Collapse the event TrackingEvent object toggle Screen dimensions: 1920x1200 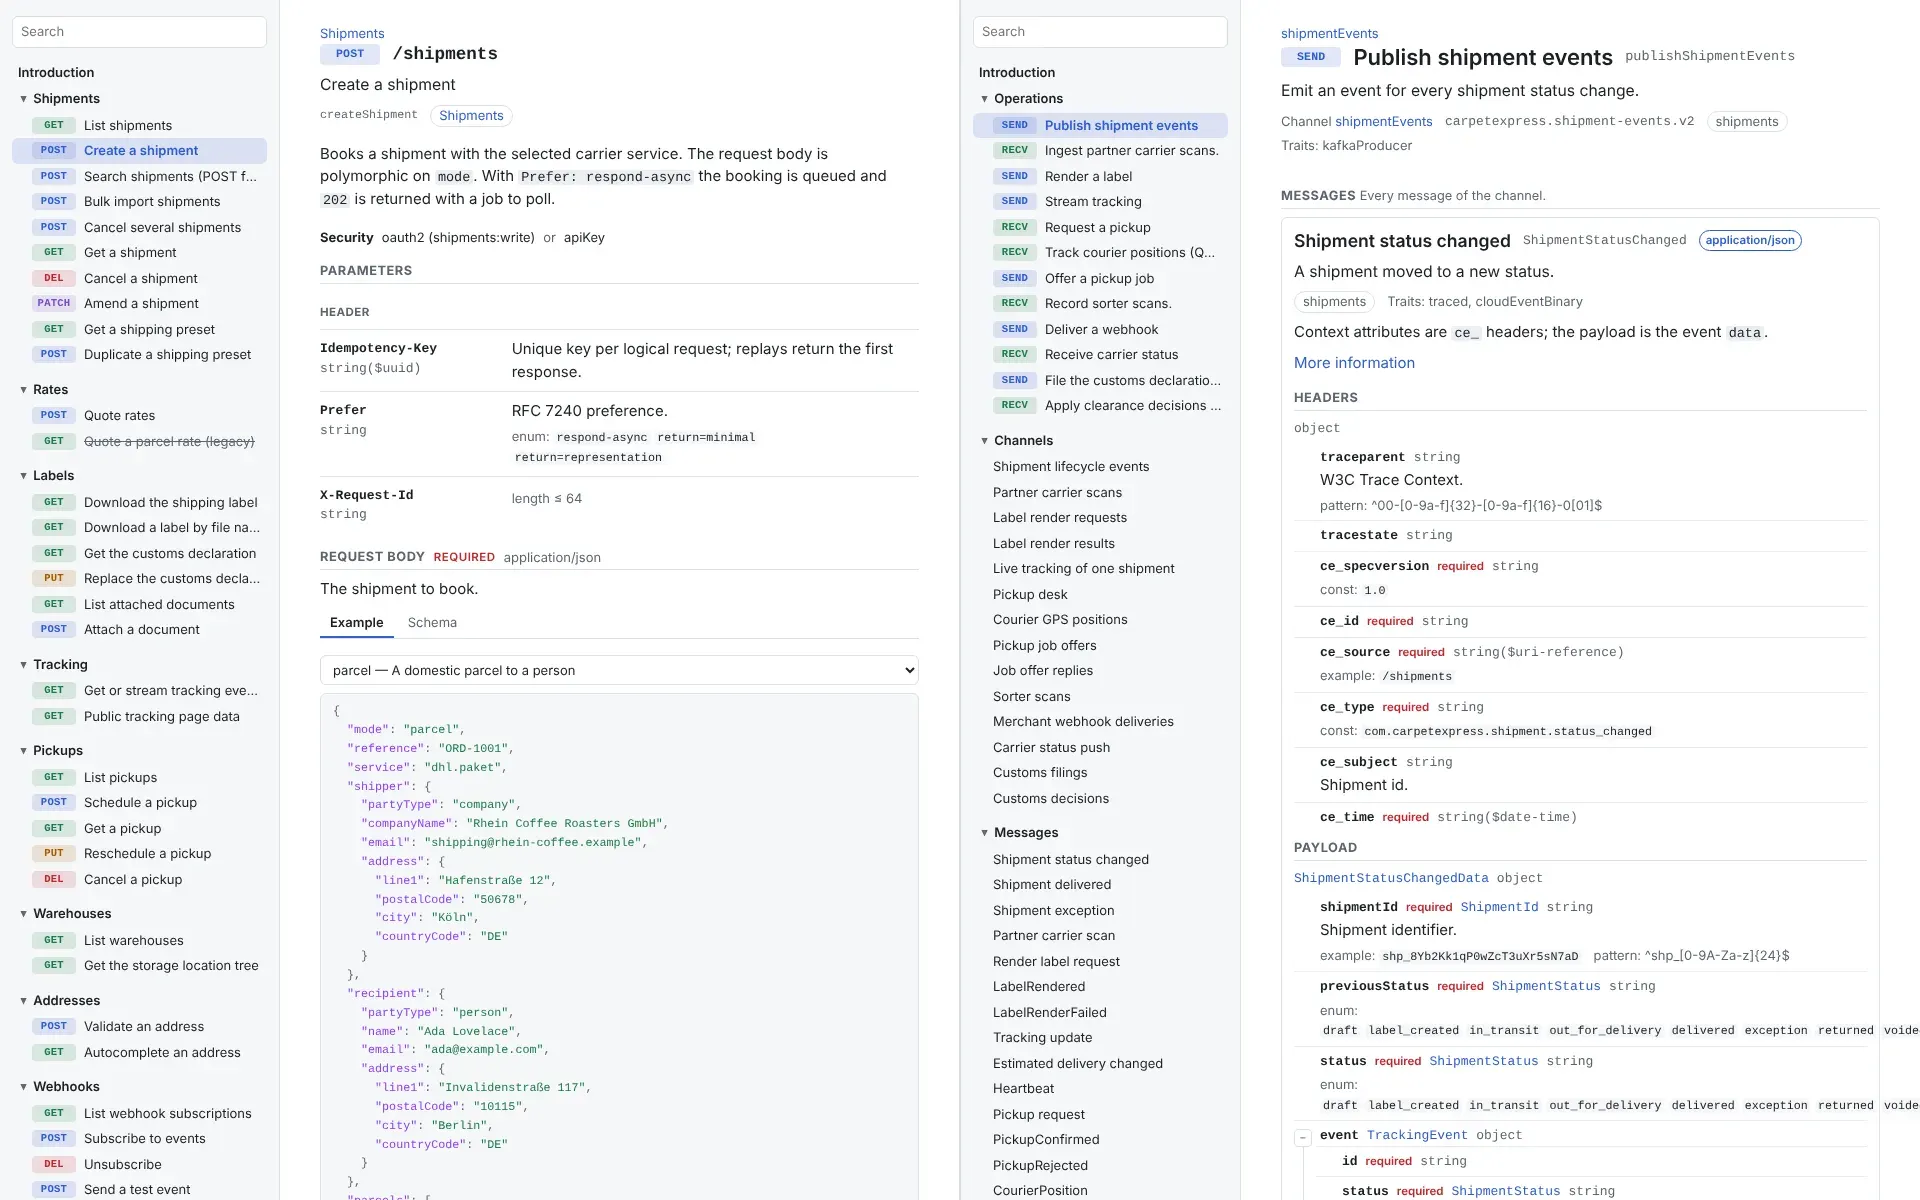click(1303, 1137)
